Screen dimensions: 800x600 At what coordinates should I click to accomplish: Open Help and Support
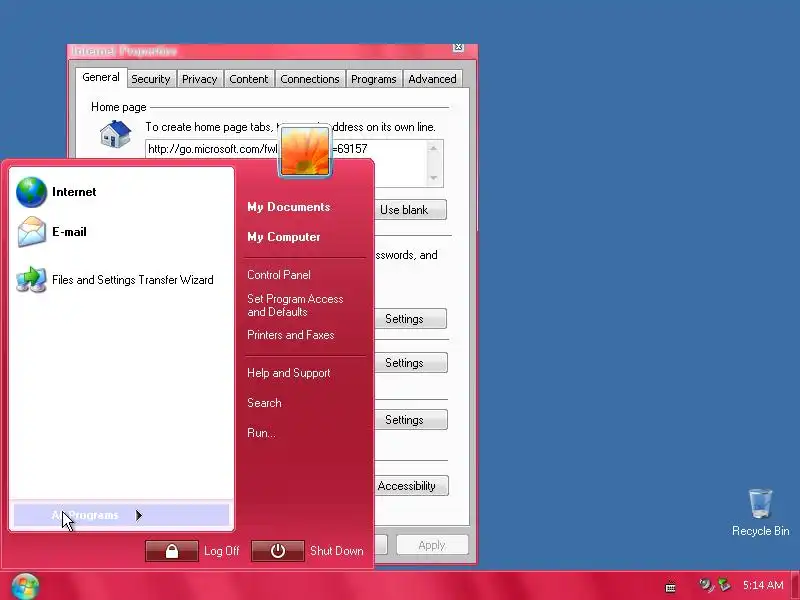tap(288, 373)
